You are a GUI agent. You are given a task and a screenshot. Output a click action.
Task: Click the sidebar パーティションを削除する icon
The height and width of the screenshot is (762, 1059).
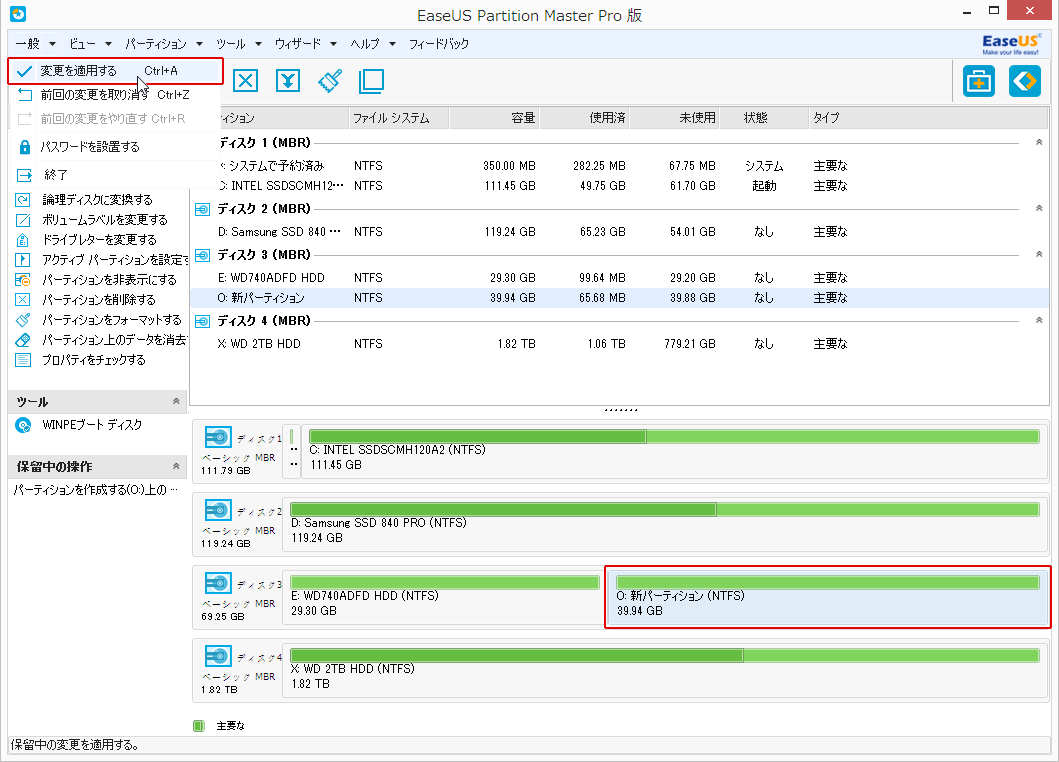point(23,300)
